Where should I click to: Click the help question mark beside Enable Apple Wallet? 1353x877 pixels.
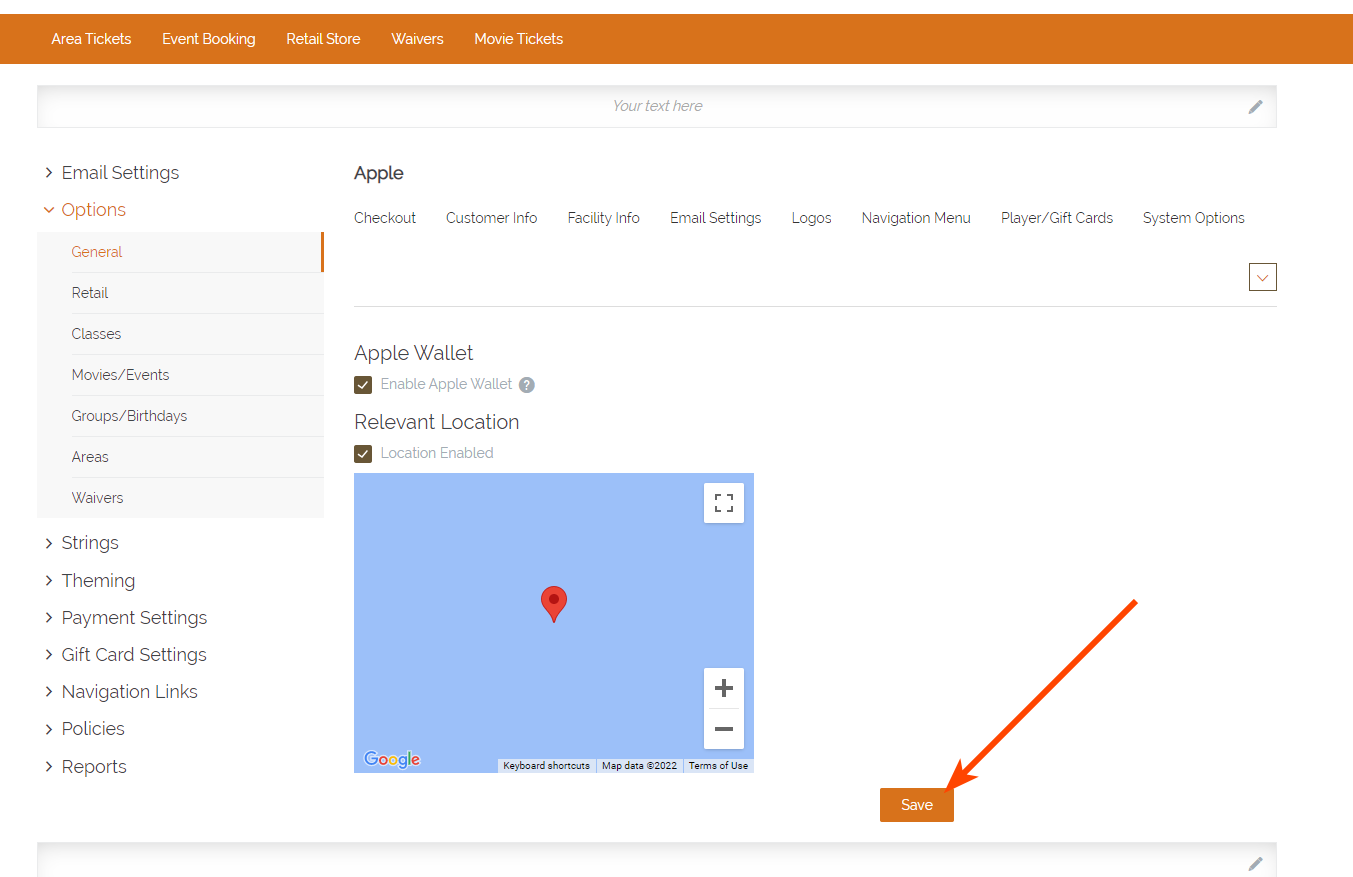click(527, 385)
